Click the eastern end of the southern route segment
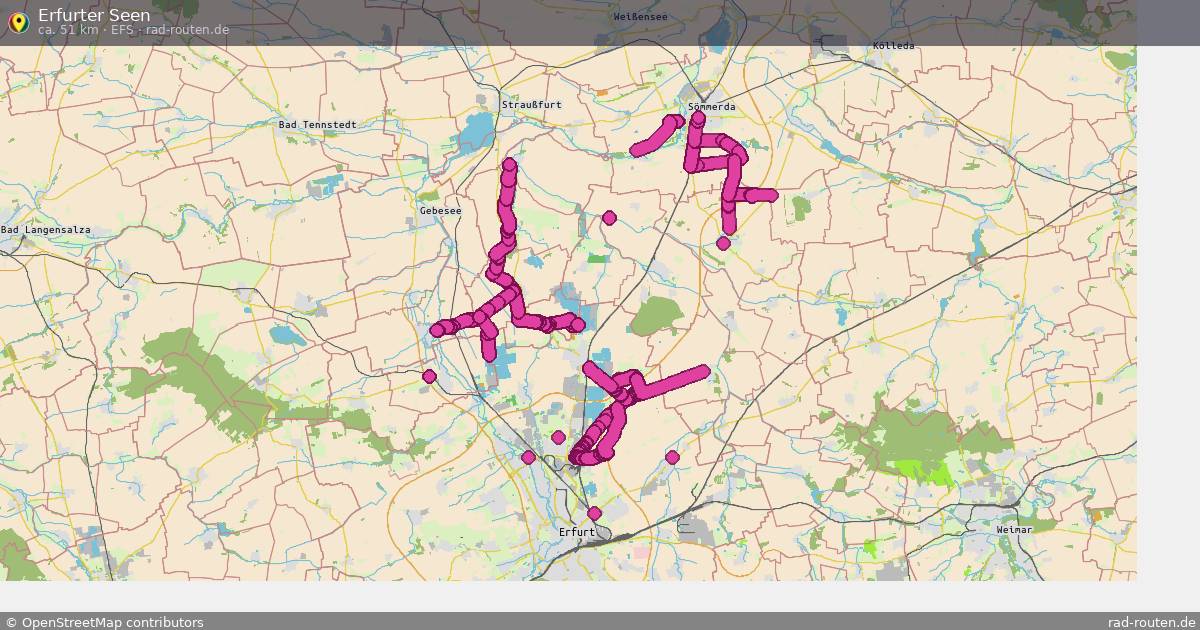 [x=703, y=372]
